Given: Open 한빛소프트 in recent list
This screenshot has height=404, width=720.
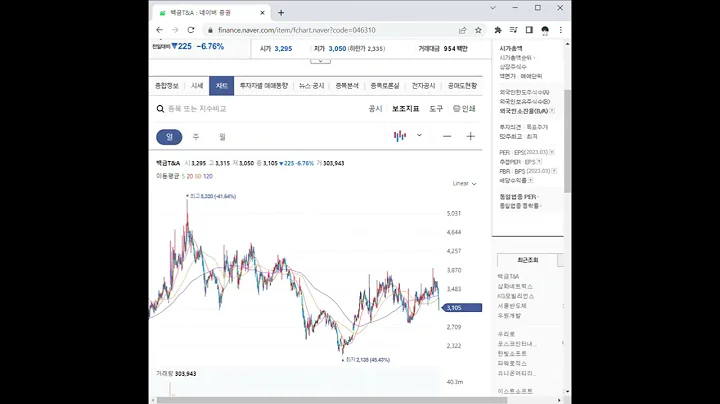Looking at the screenshot, I should [512, 354].
